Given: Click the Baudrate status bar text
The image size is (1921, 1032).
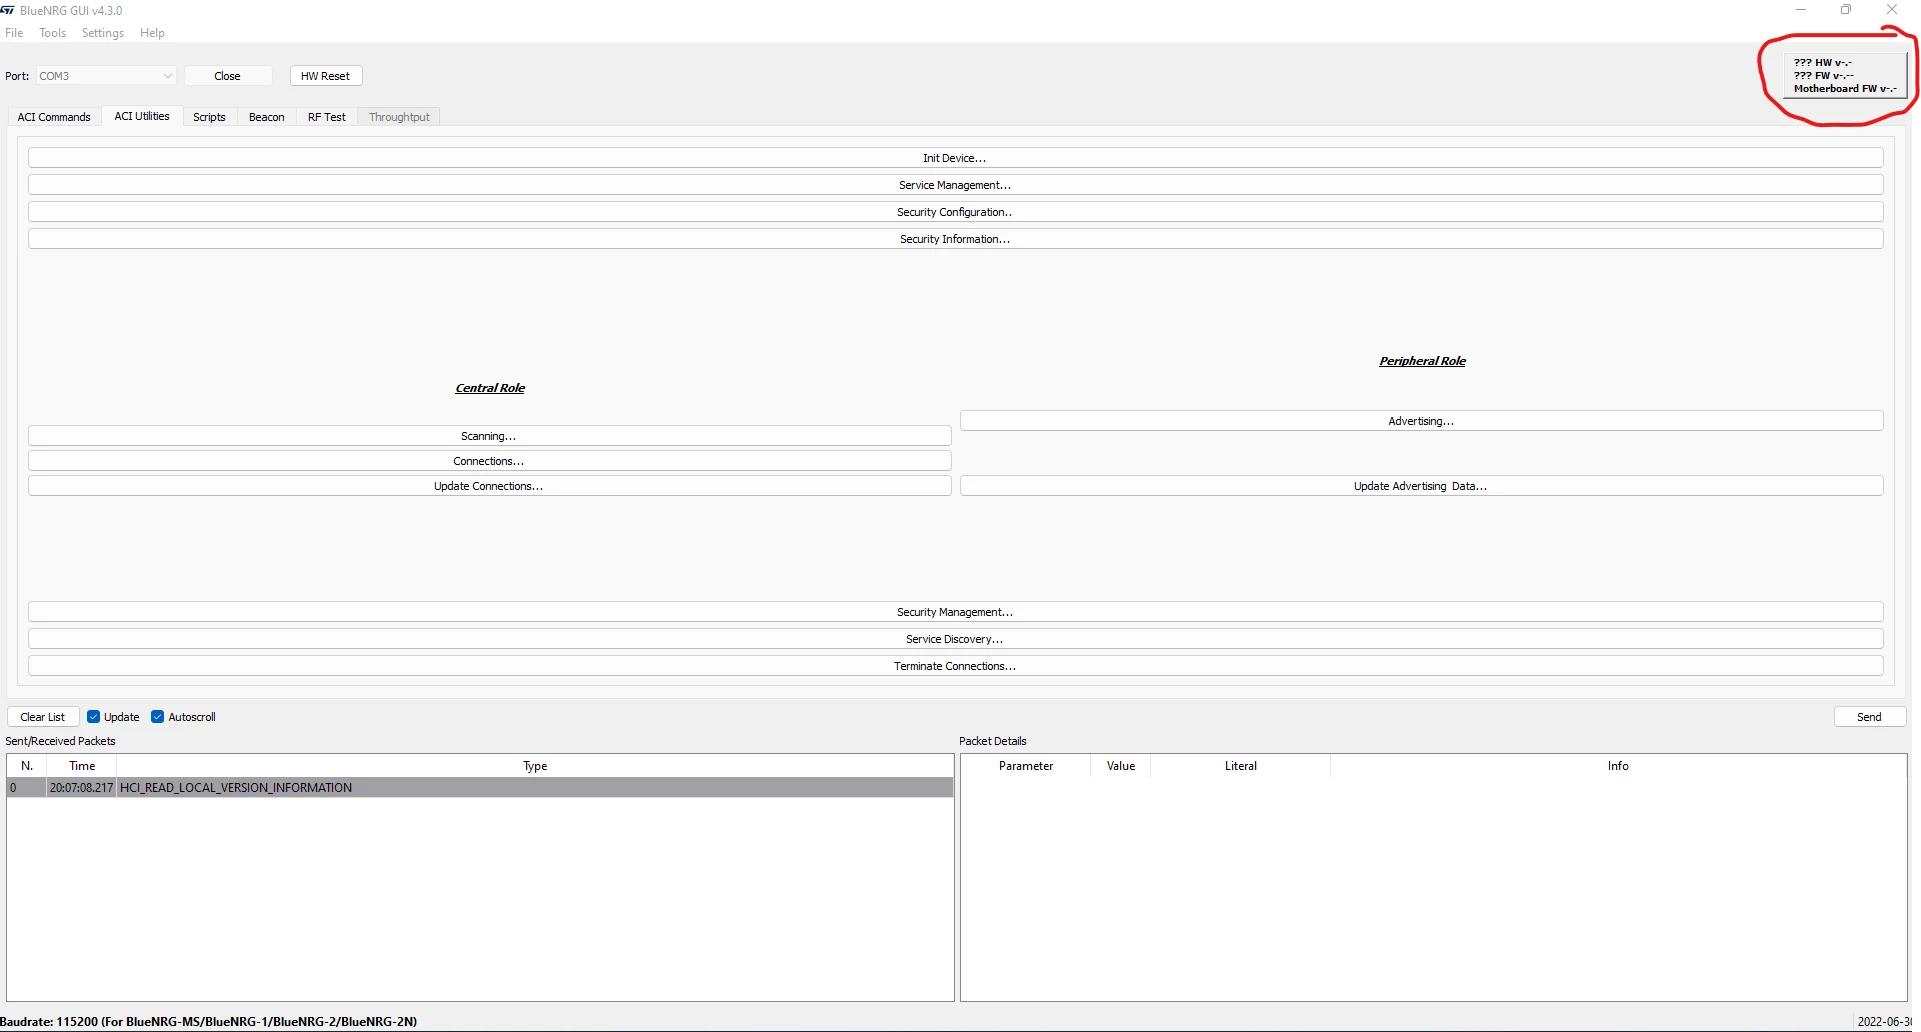Looking at the screenshot, I should click(209, 1022).
